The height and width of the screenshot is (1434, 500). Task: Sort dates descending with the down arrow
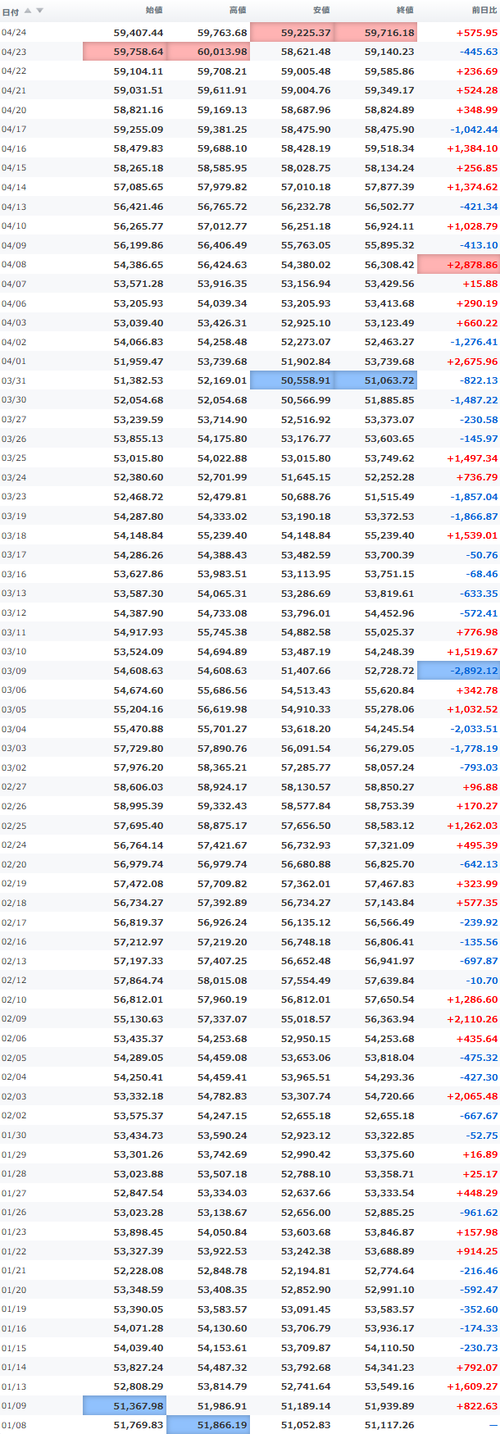pos(40,10)
